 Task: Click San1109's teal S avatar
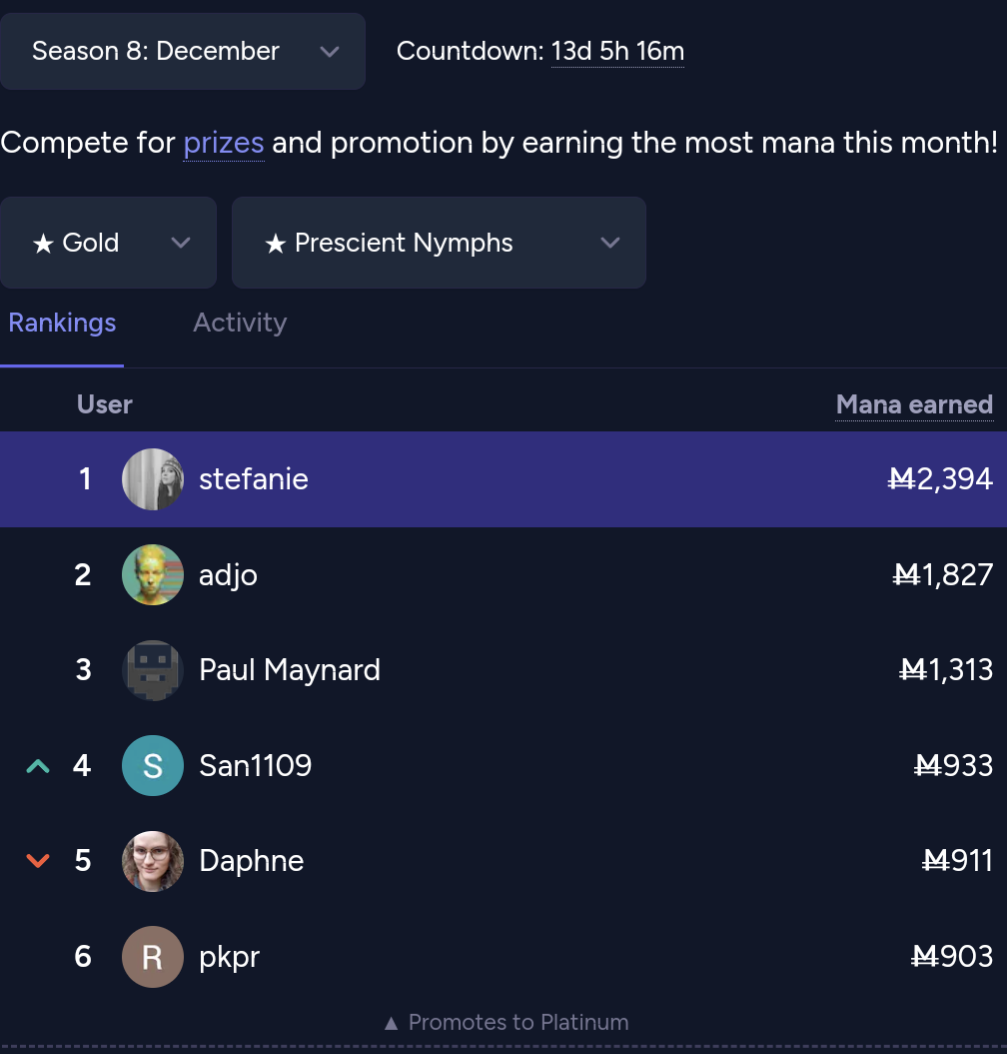pyautogui.click(x=153, y=766)
